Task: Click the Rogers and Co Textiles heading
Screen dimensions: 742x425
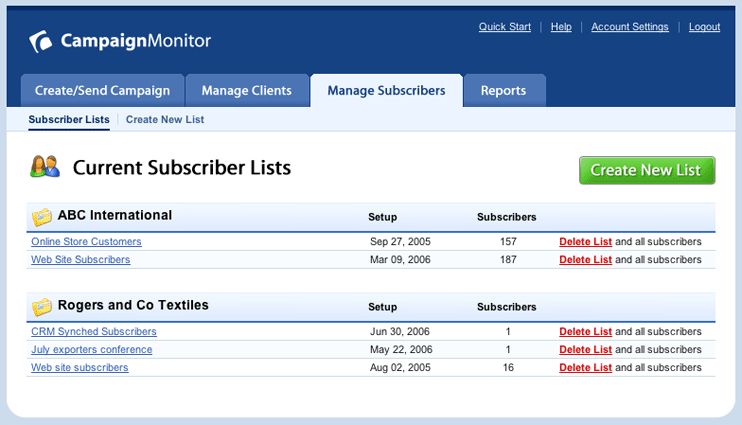Action: pyautogui.click(x=133, y=305)
